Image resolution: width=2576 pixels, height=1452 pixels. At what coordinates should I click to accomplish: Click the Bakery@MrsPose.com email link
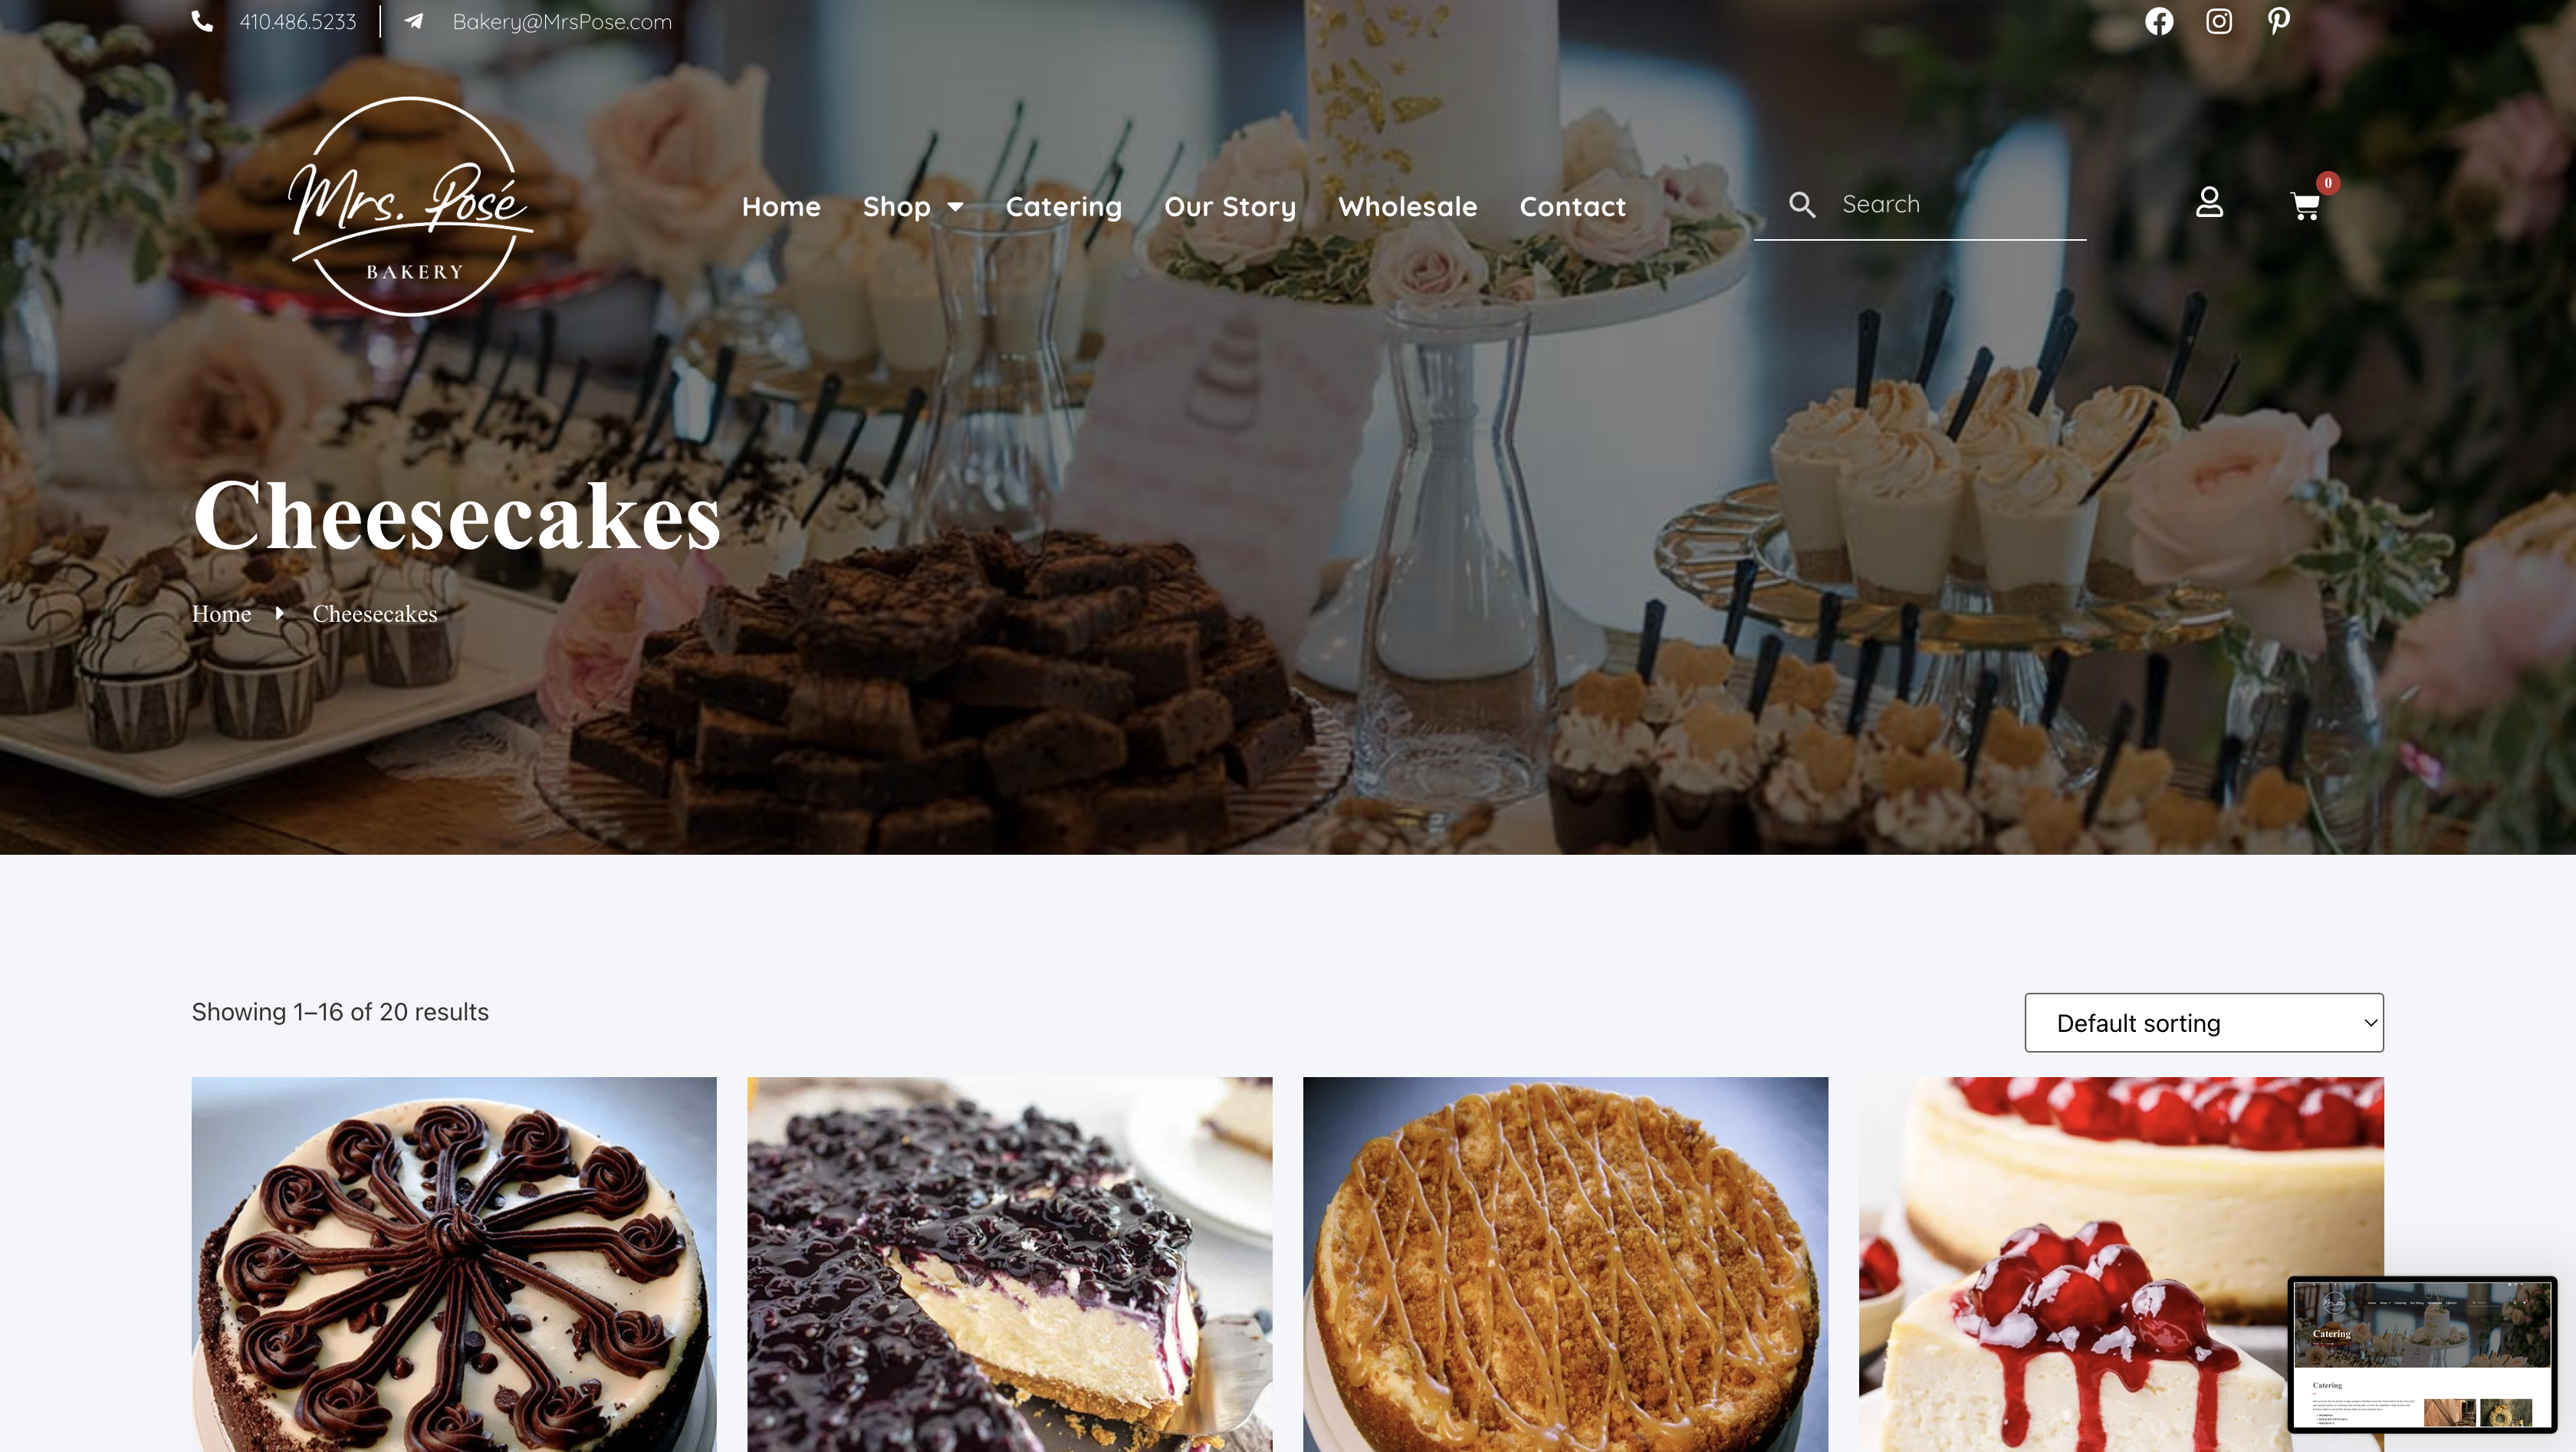click(x=562, y=21)
